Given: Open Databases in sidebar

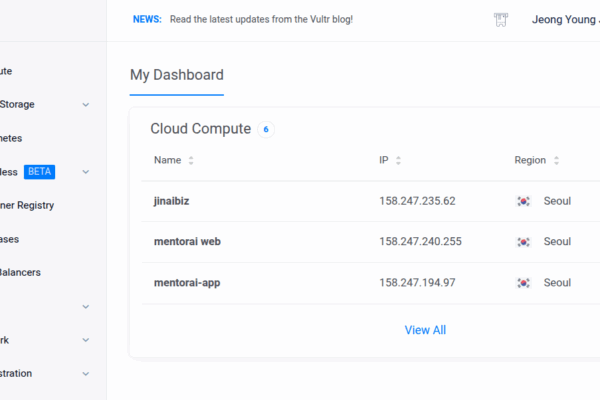Looking at the screenshot, I should coord(10,239).
